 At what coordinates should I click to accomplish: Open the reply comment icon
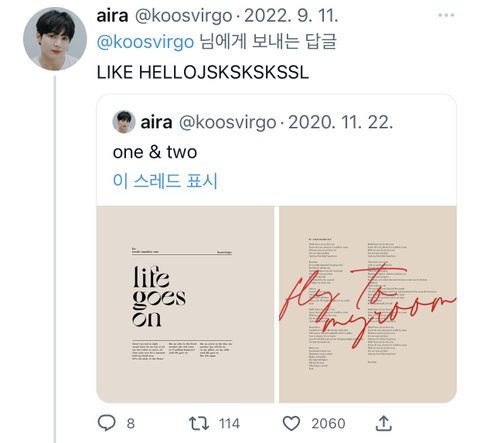(x=107, y=423)
